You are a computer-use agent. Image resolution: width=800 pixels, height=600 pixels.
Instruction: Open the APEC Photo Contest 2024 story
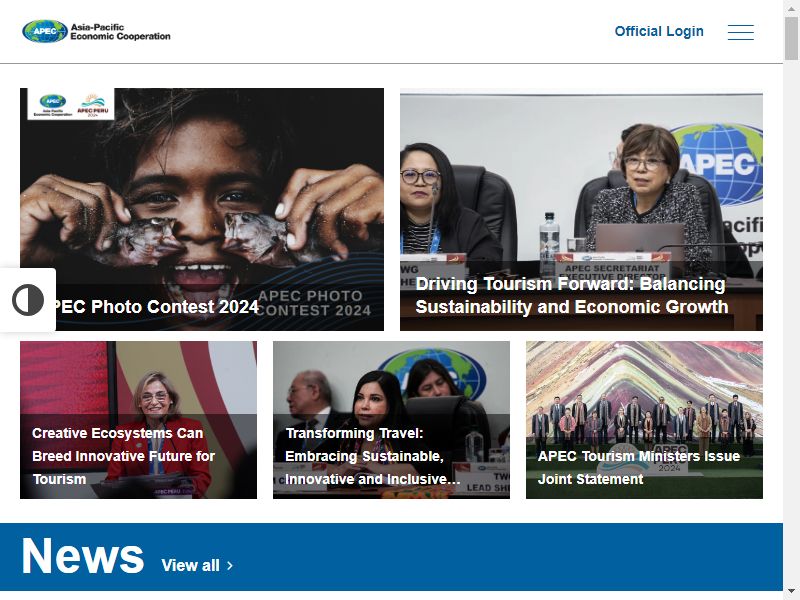(x=202, y=209)
